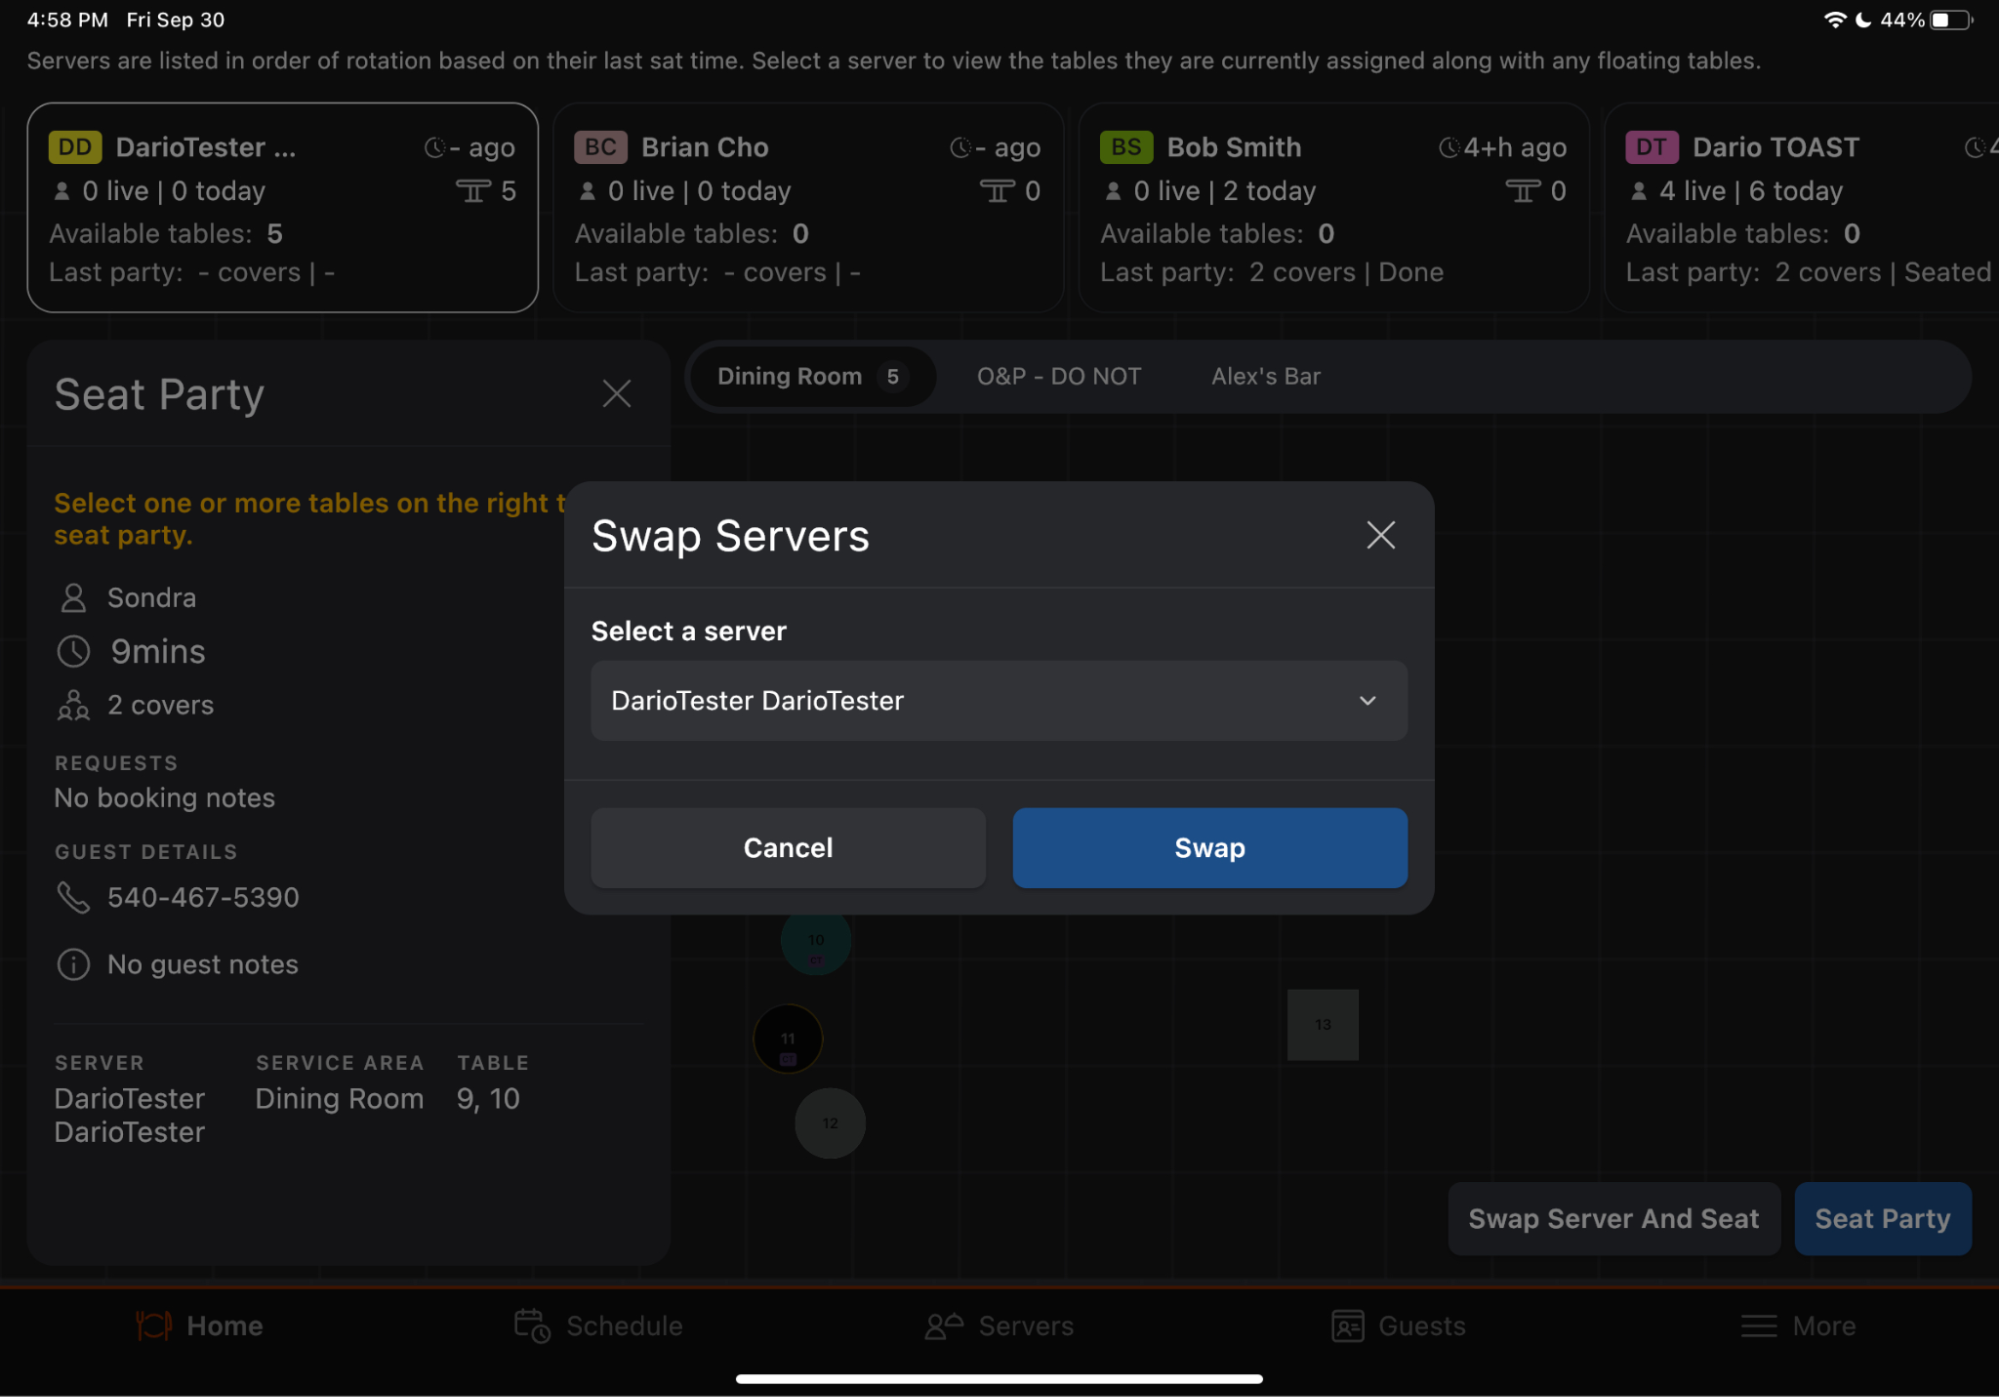Open the More hamburger menu
This screenshot has width=1999, height=1397.
click(1759, 1326)
